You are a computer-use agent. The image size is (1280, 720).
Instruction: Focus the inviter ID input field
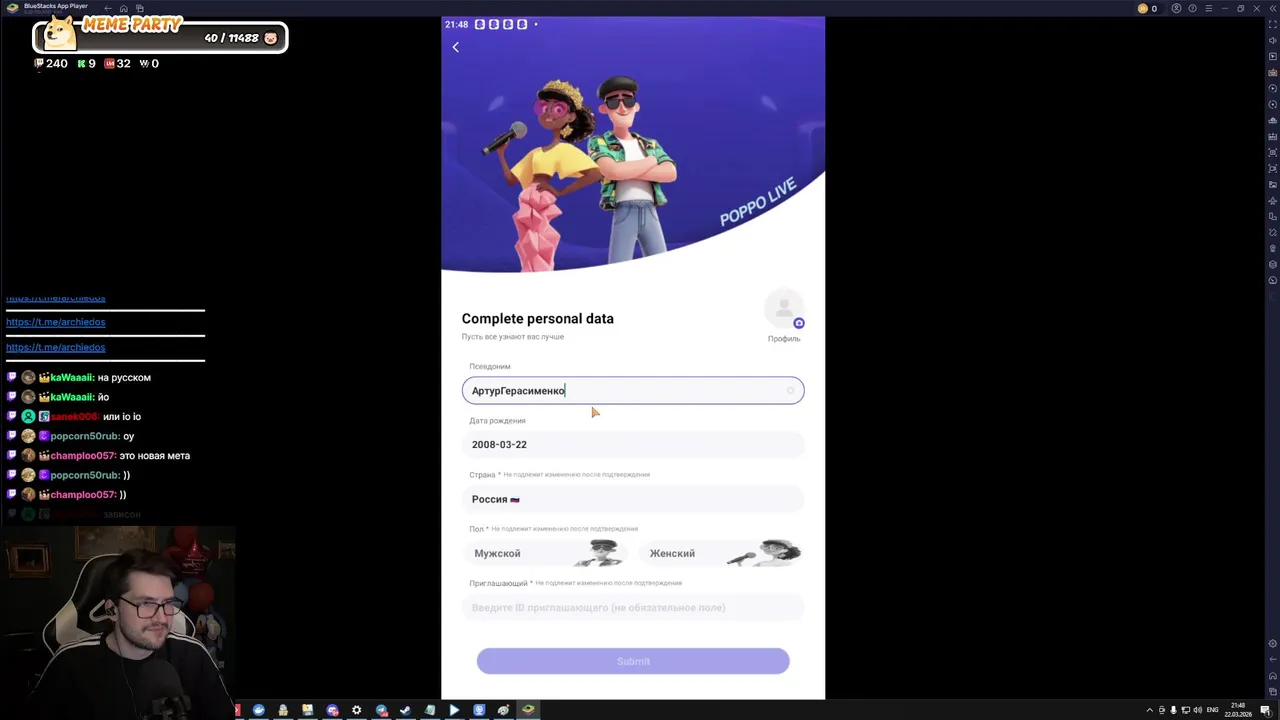pyautogui.click(x=633, y=608)
